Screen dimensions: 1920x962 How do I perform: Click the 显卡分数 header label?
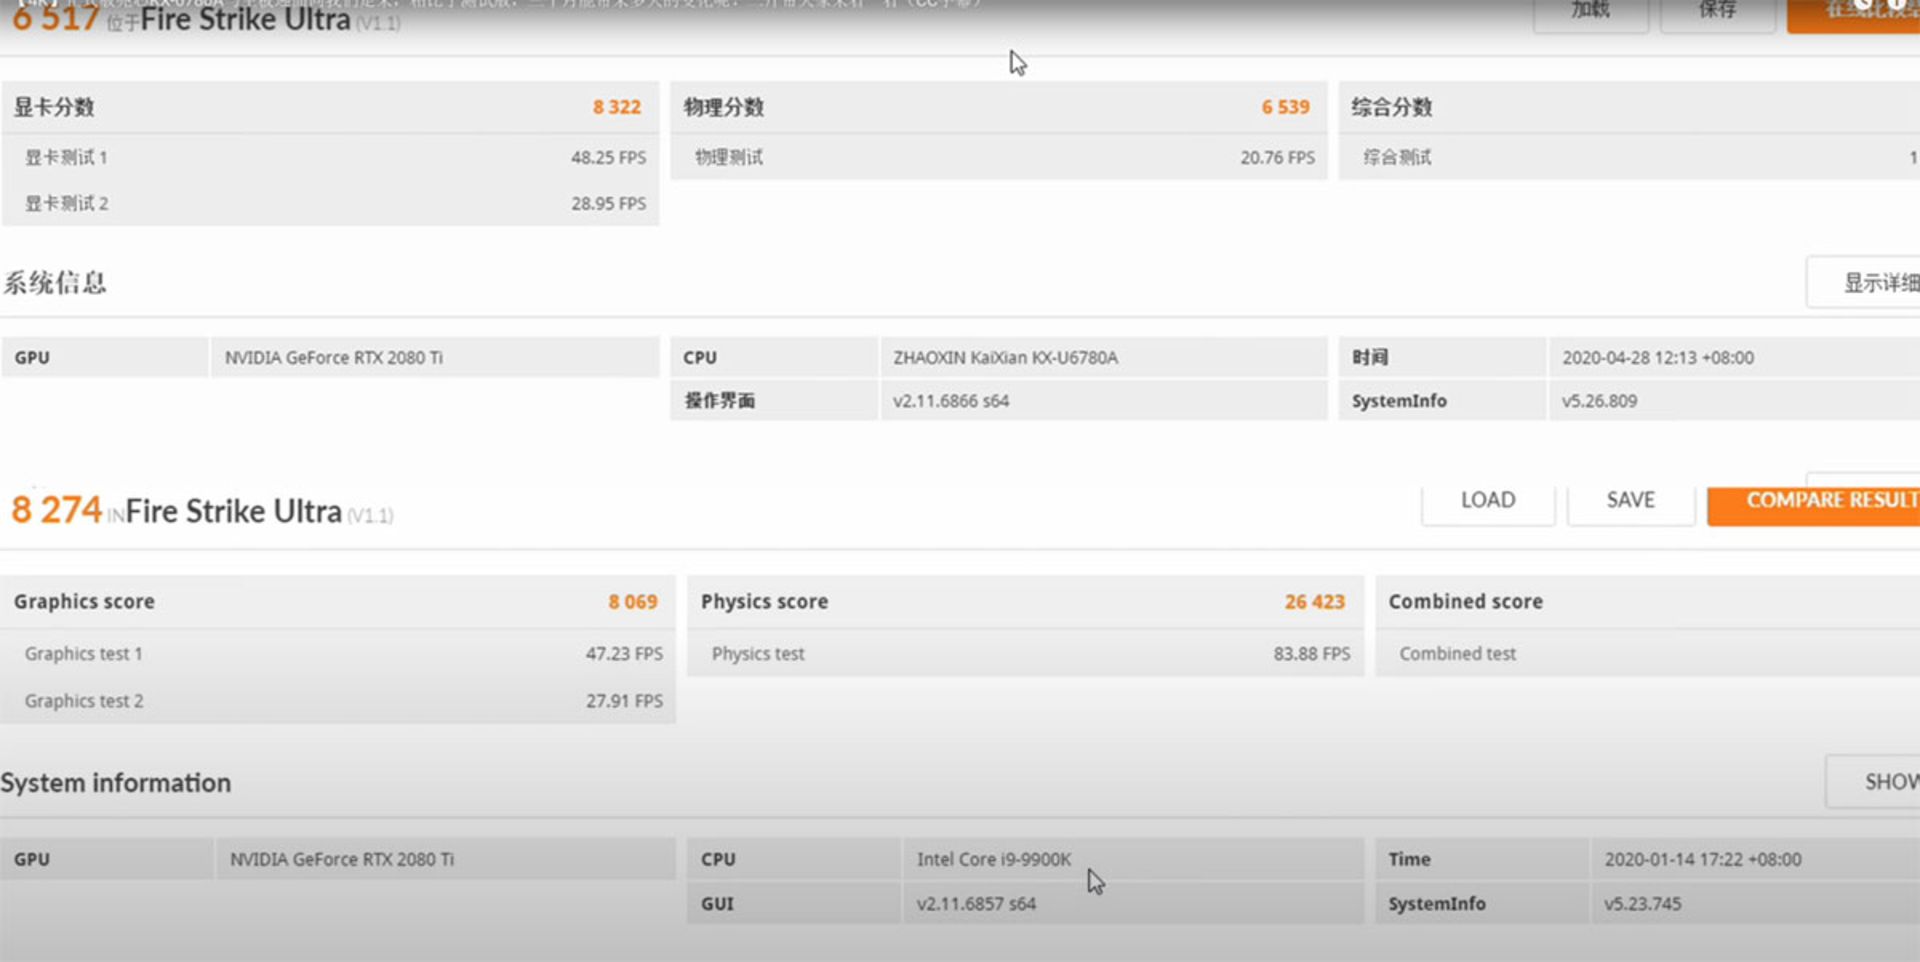tap(54, 107)
